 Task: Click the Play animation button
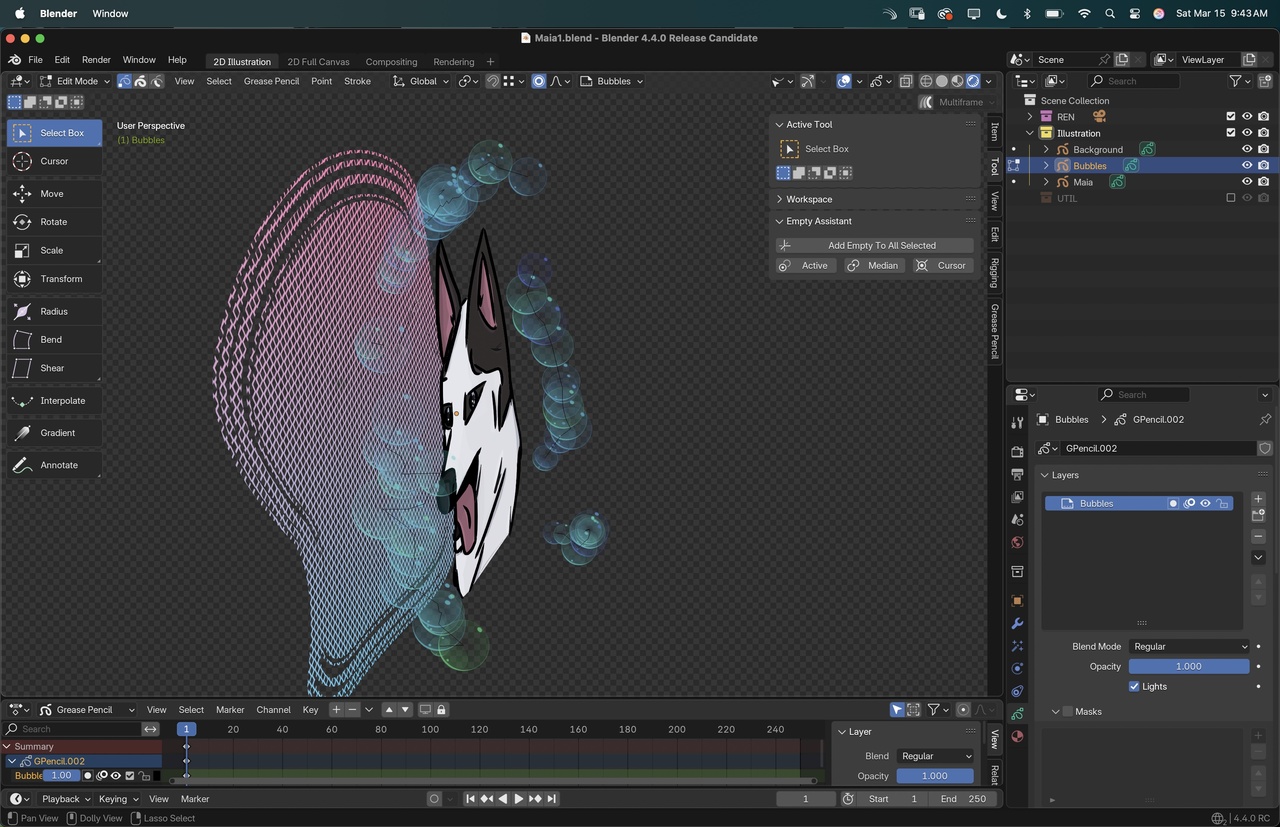tap(518, 798)
